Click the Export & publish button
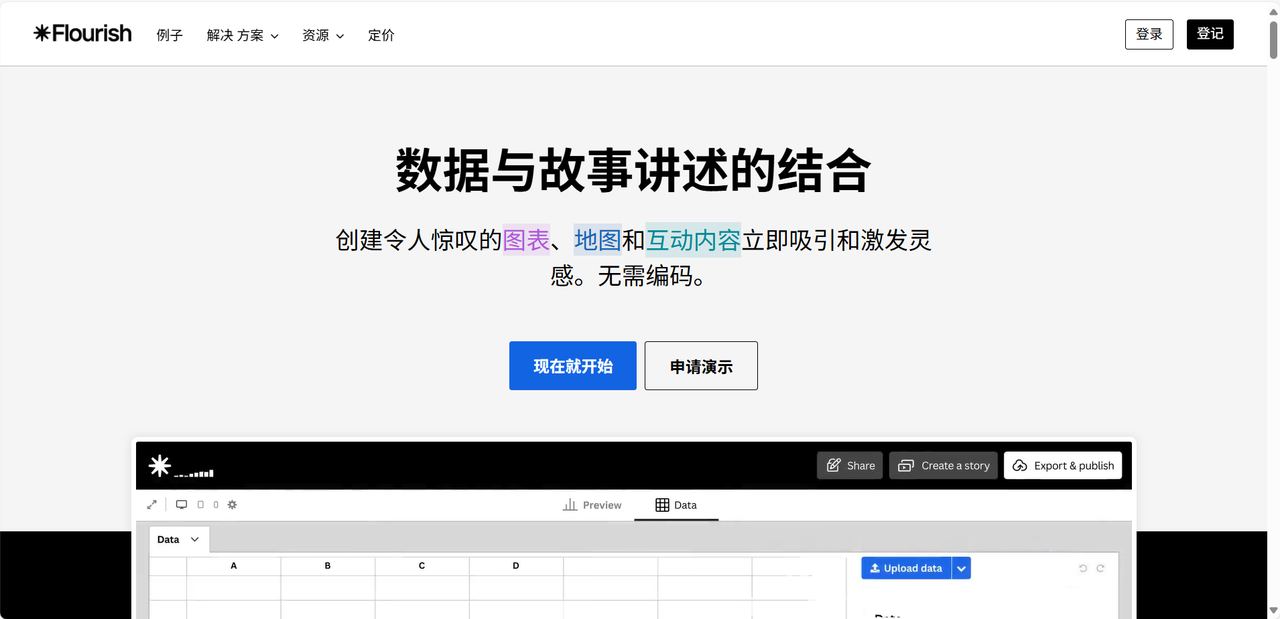This screenshot has width=1280, height=619. 1063,465
